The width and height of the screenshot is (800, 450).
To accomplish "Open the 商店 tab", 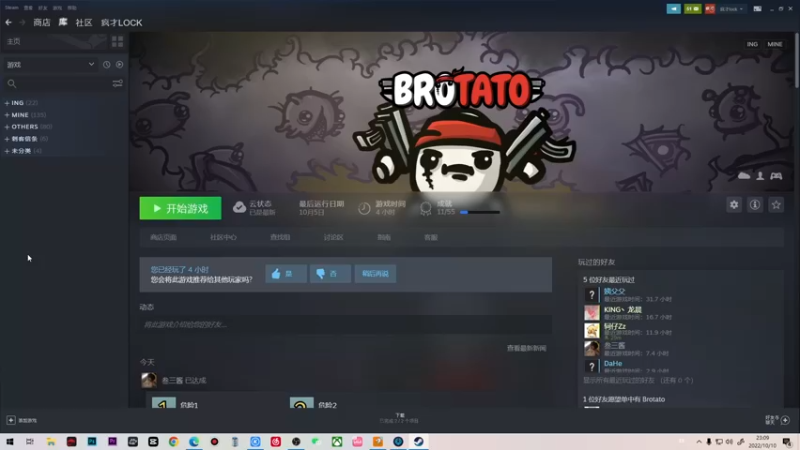I will pos(42,22).
